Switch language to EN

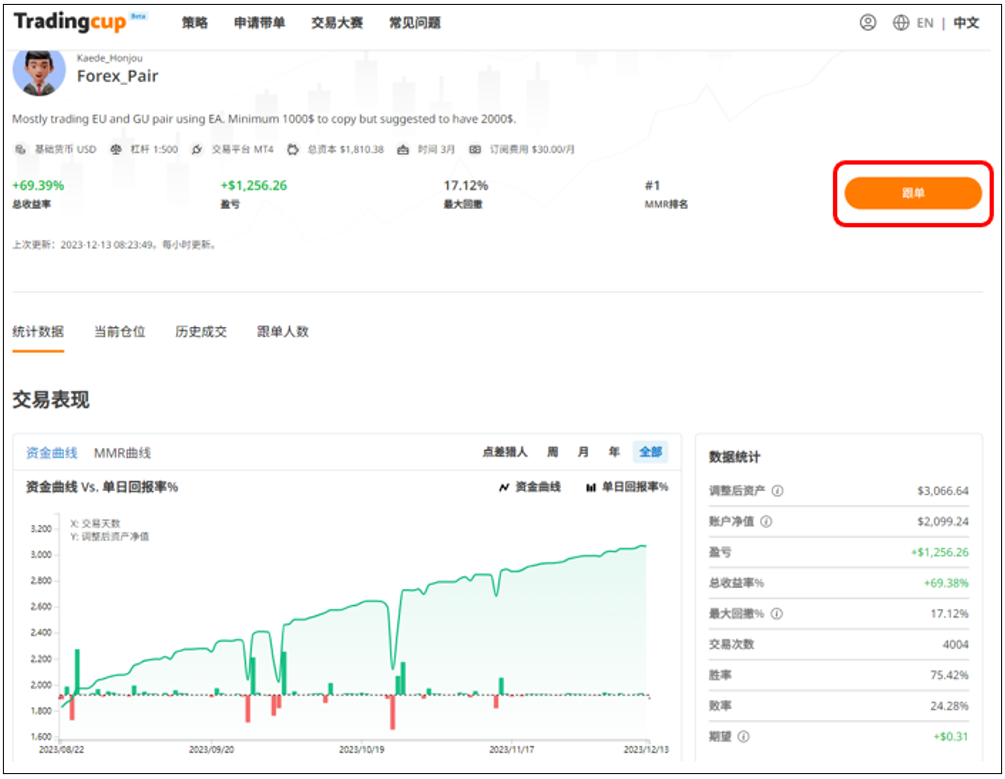925,23
